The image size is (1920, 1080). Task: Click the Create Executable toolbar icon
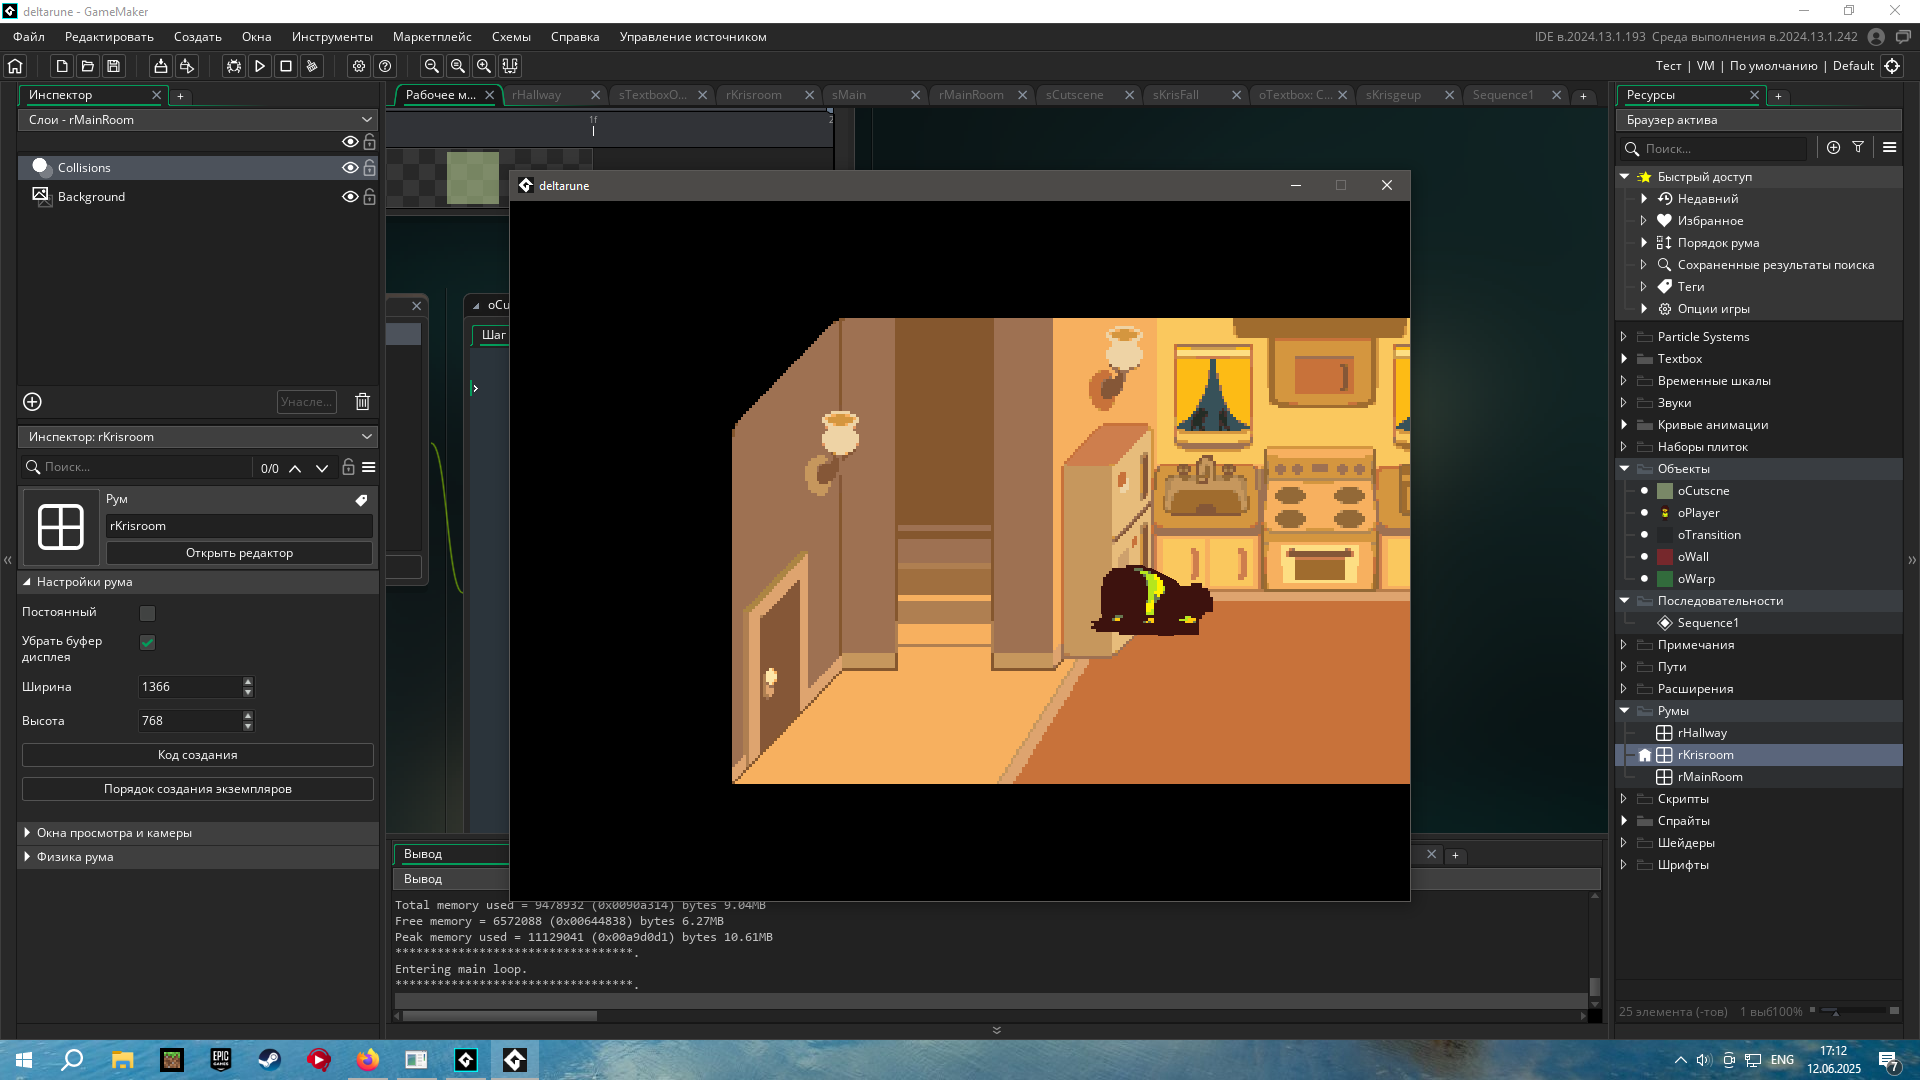pos(160,66)
